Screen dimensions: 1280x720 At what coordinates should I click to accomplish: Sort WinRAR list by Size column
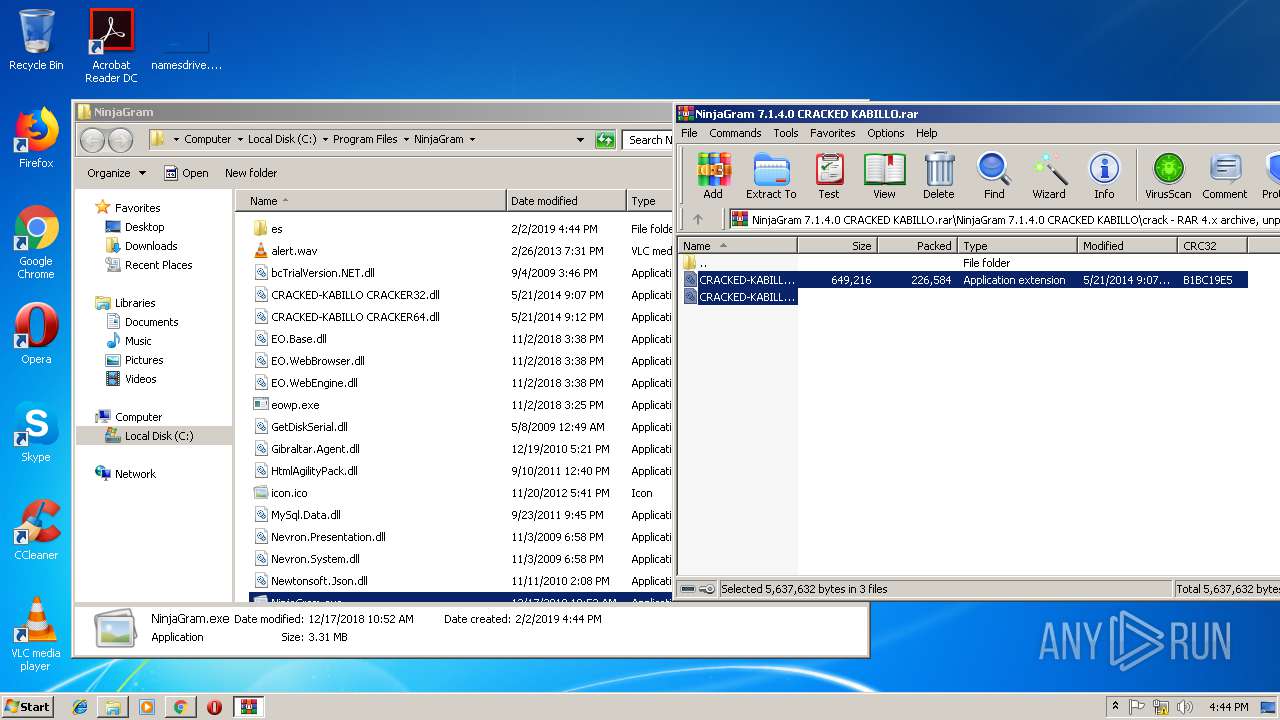click(x=838, y=245)
